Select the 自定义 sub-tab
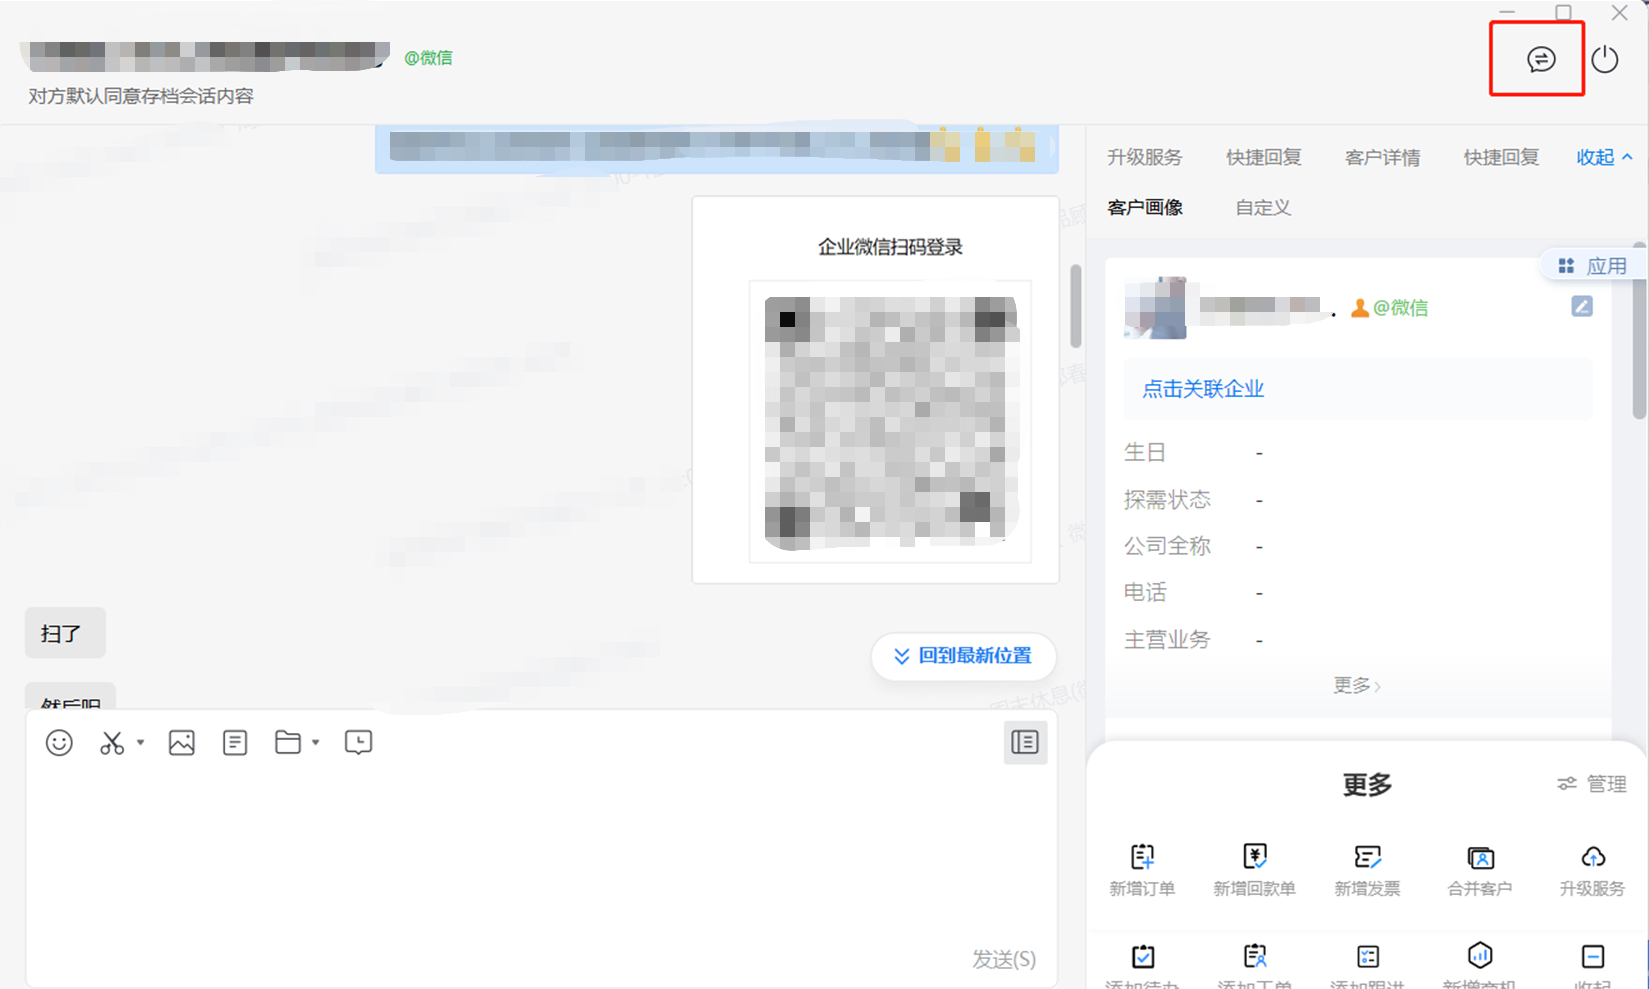This screenshot has height=989, width=1649. 1263,207
